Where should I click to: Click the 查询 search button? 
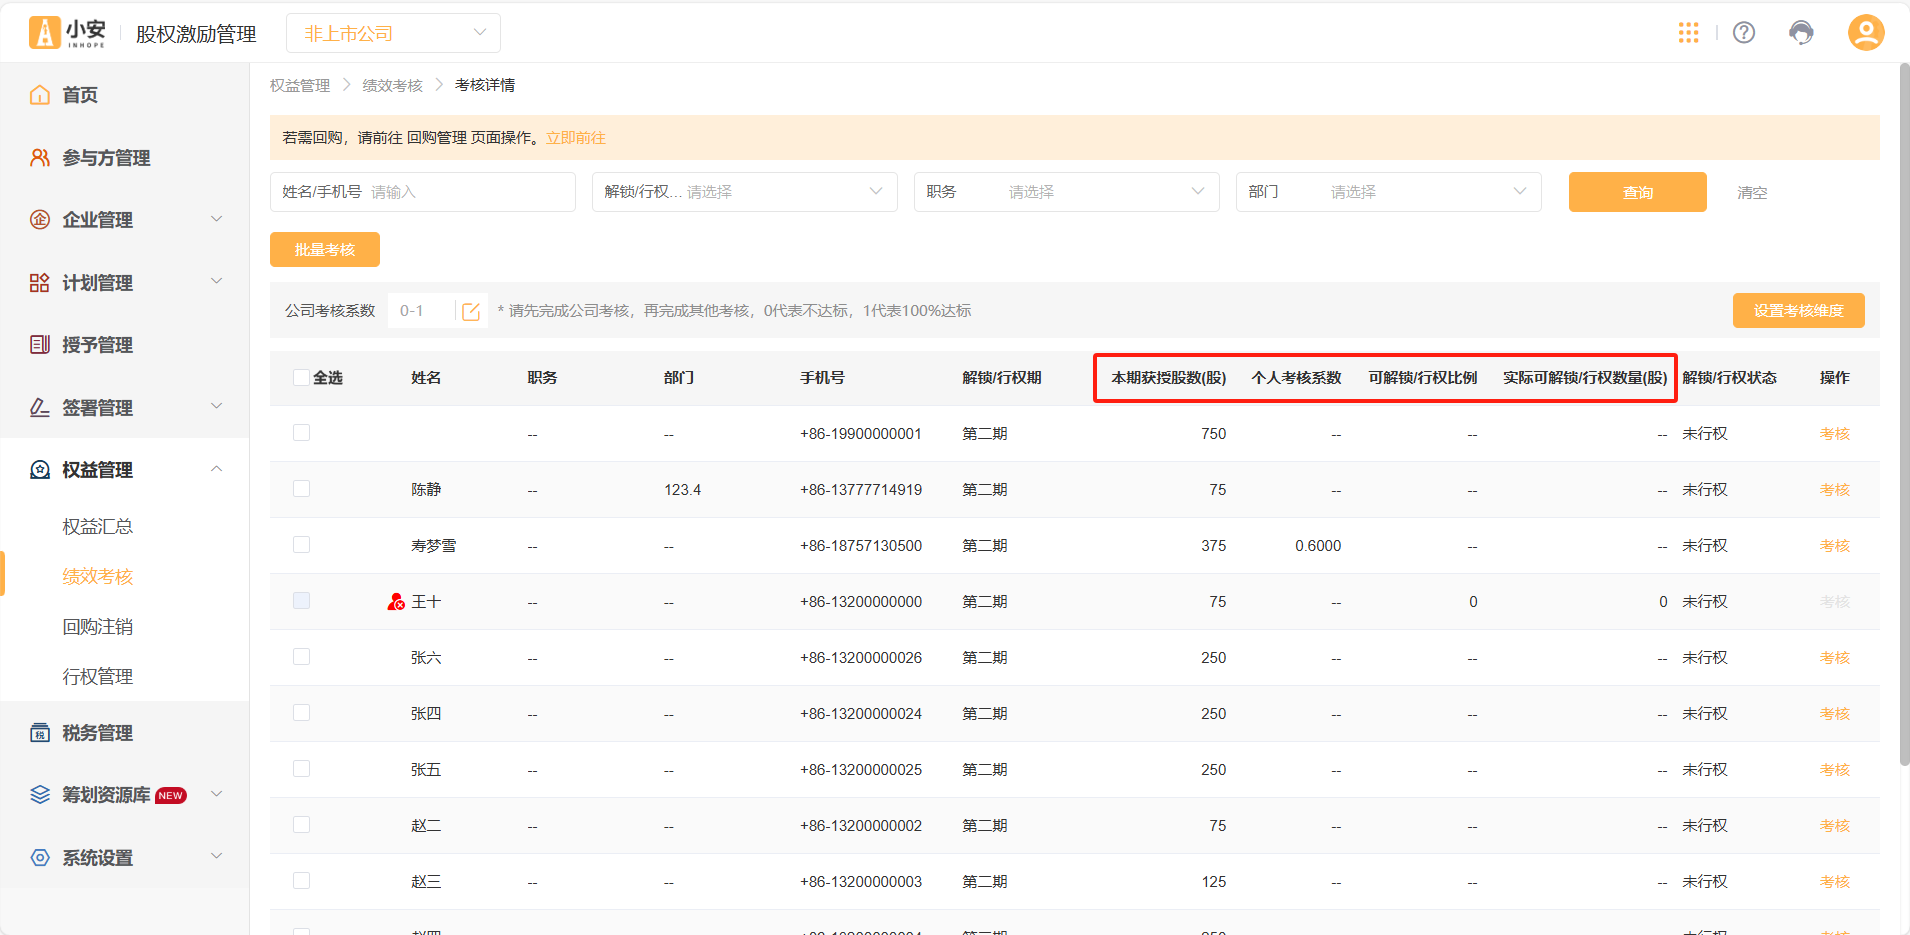[x=1637, y=192]
